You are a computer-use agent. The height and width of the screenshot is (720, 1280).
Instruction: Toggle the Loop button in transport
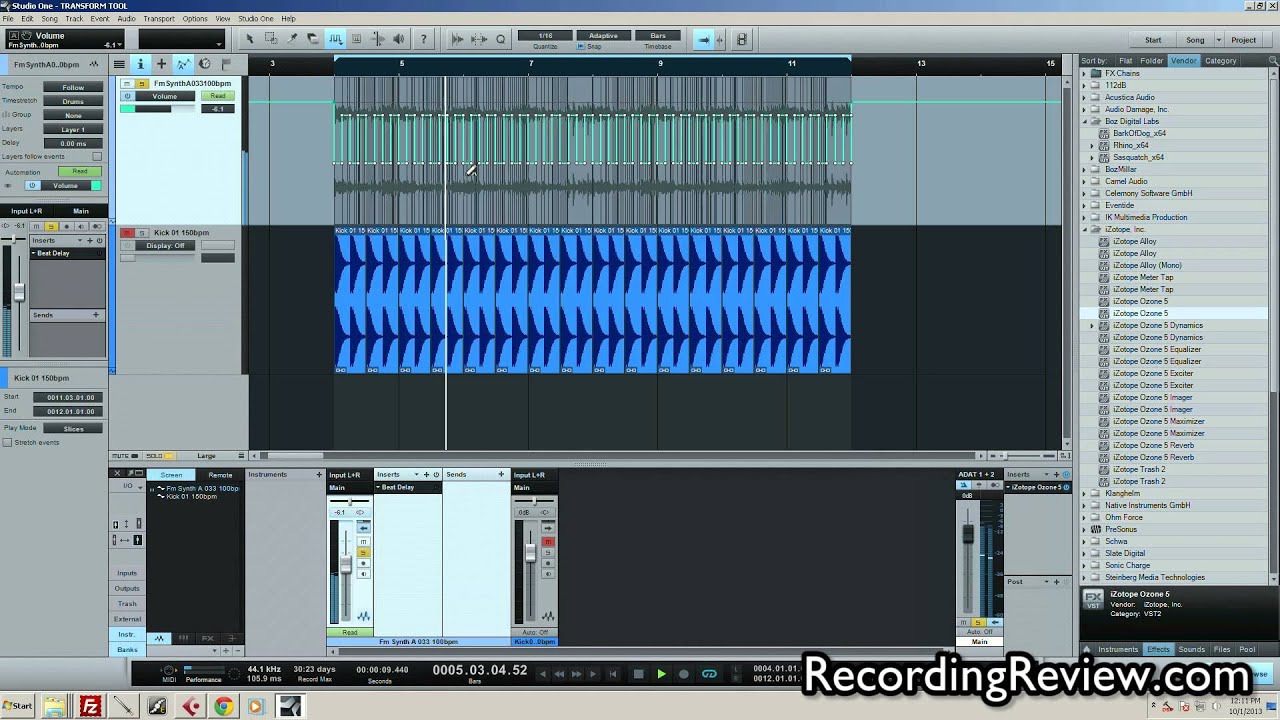[709, 674]
